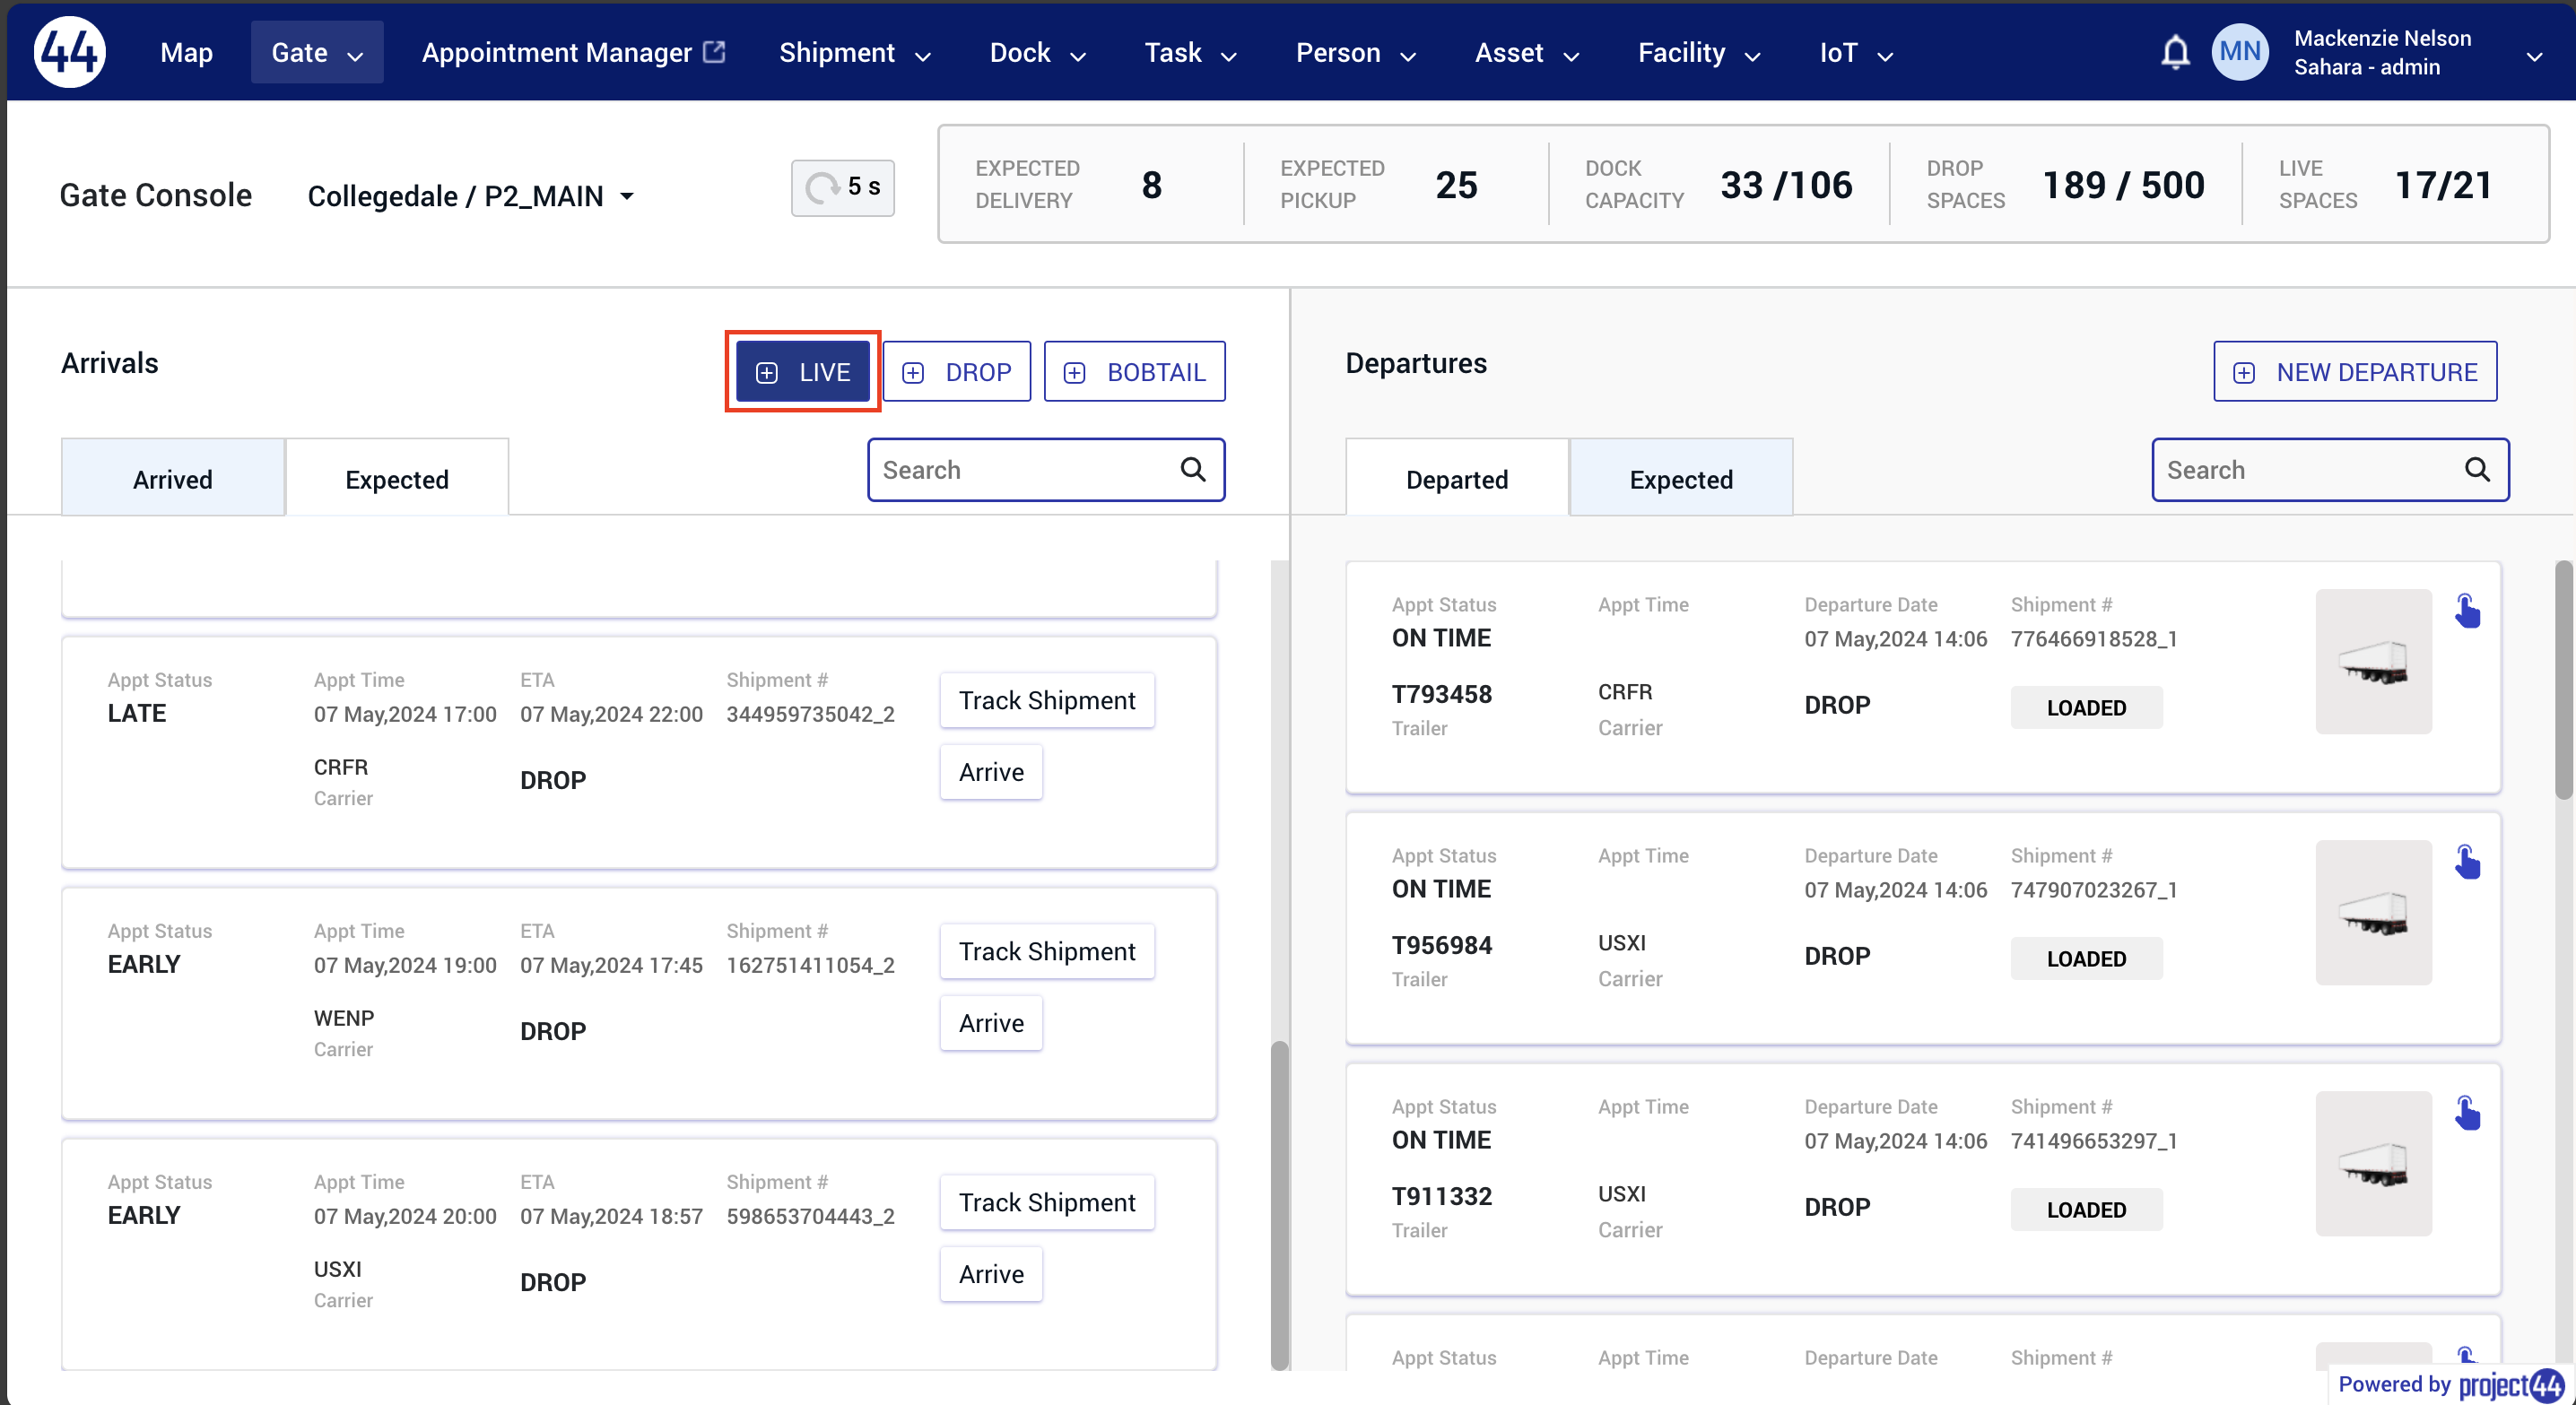Viewport: 2576px width, 1405px height.
Task: Click the 5 s auto-refresh button
Action: pyautogui.click(x=843, y=187)
